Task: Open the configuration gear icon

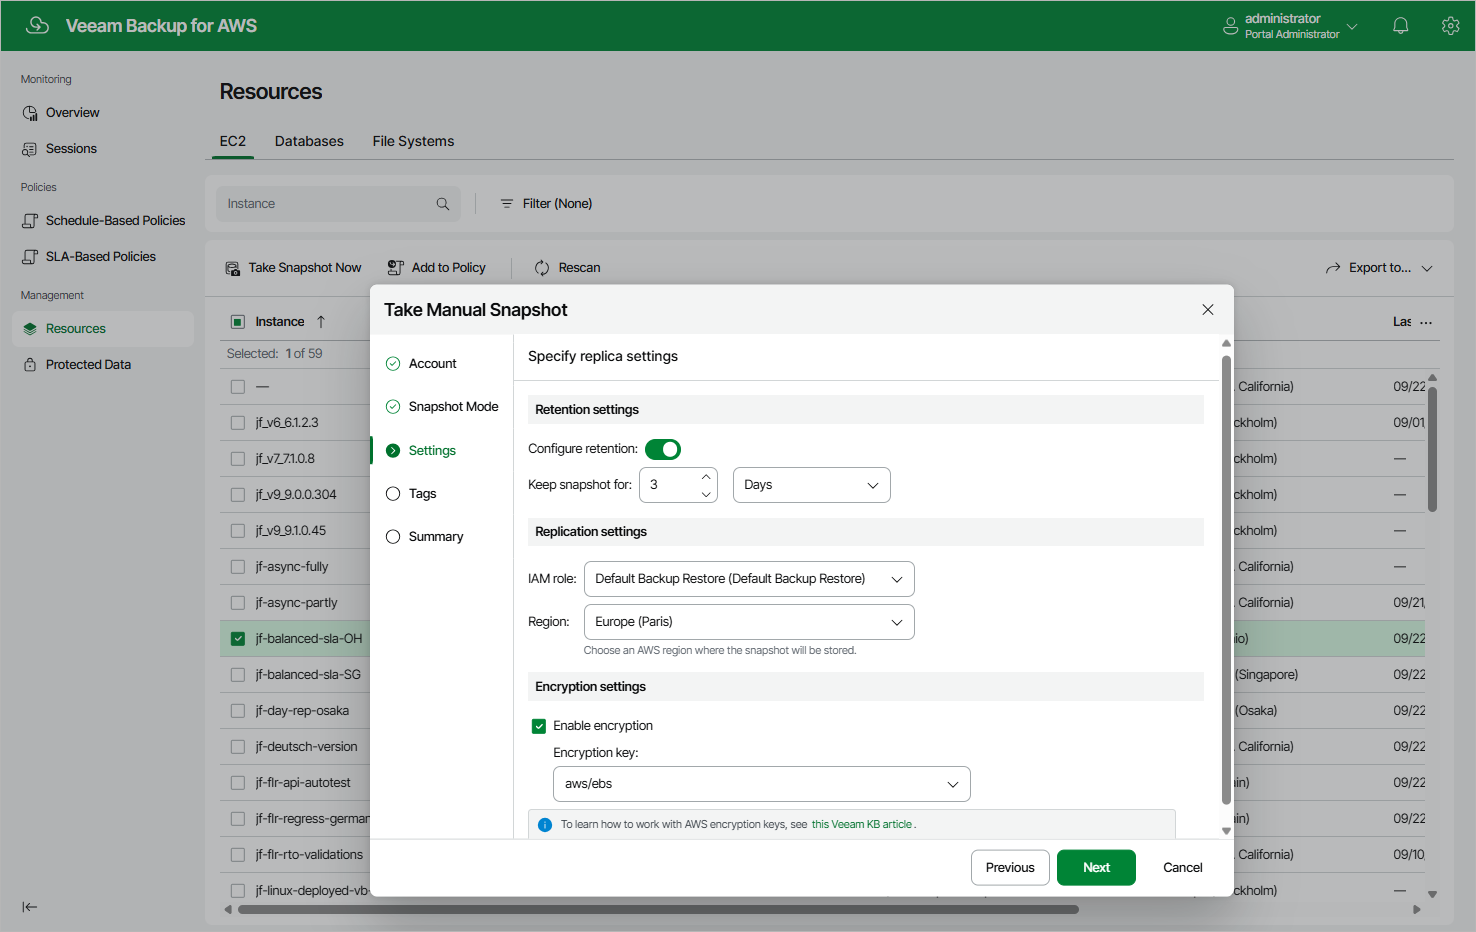Action: click(1450, 26)
